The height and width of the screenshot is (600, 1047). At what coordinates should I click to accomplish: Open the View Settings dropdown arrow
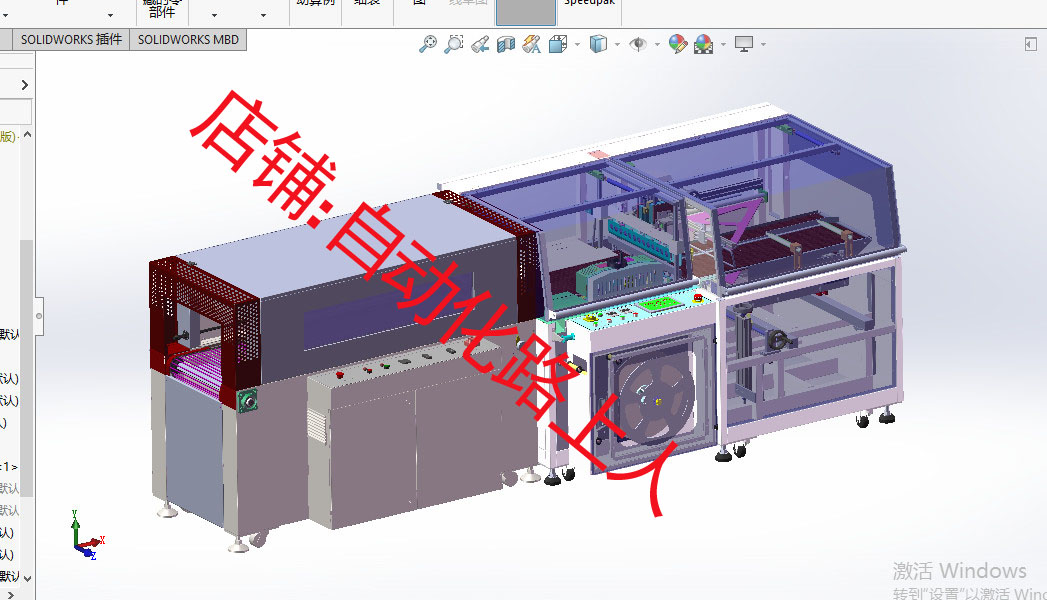[763, 45]
